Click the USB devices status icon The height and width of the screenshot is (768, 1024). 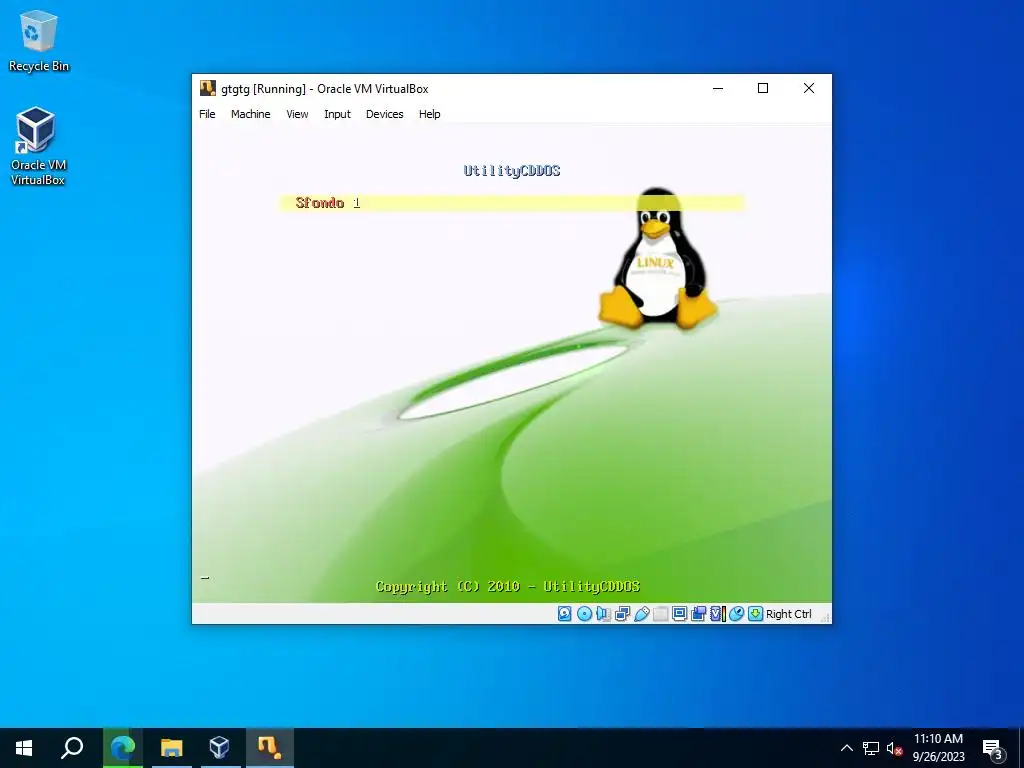(x=642, y=614)
